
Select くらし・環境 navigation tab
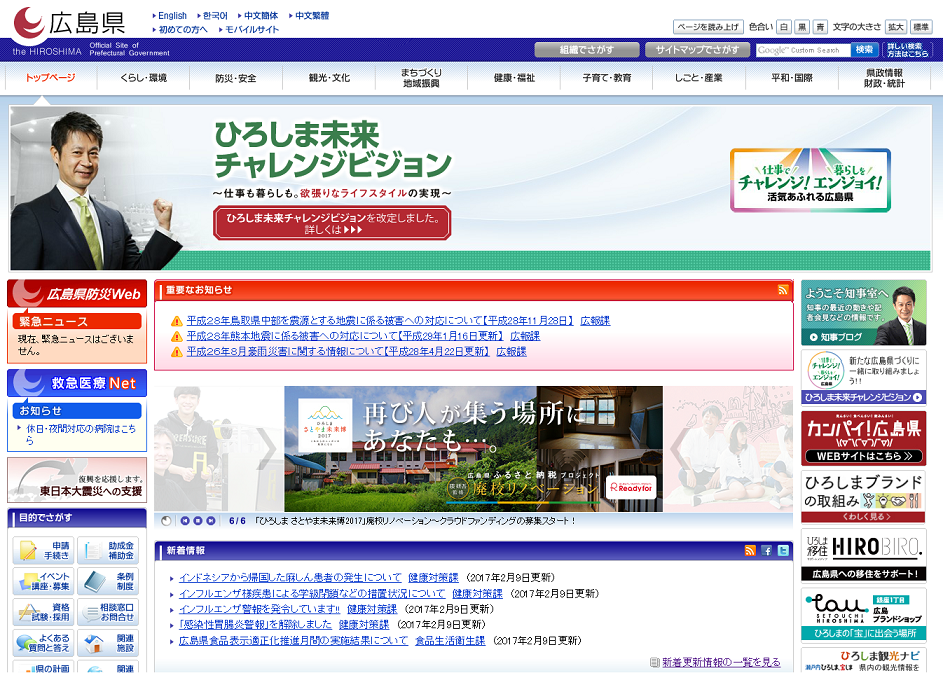tap(143, 78)
